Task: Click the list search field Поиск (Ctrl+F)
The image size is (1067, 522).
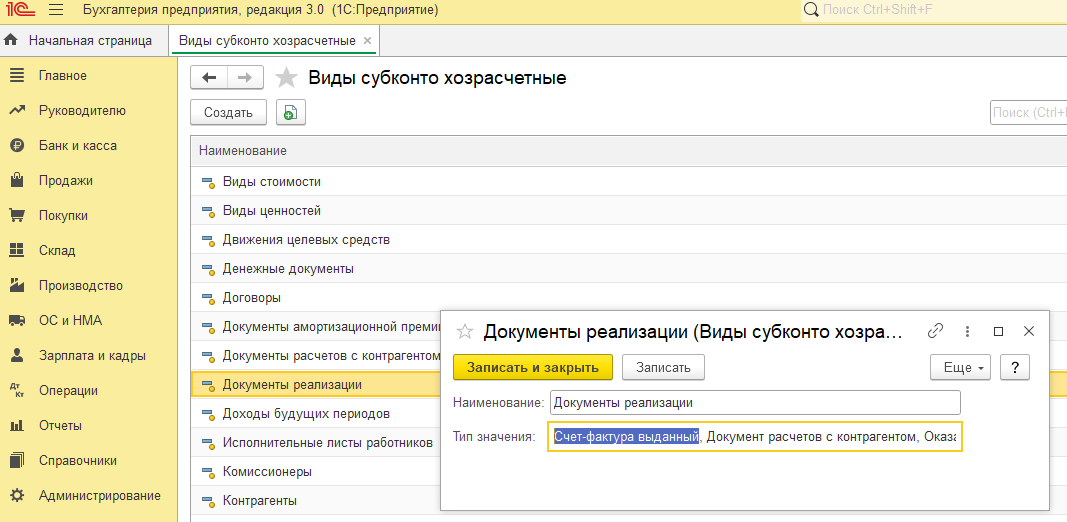Action: (1029, 113)
